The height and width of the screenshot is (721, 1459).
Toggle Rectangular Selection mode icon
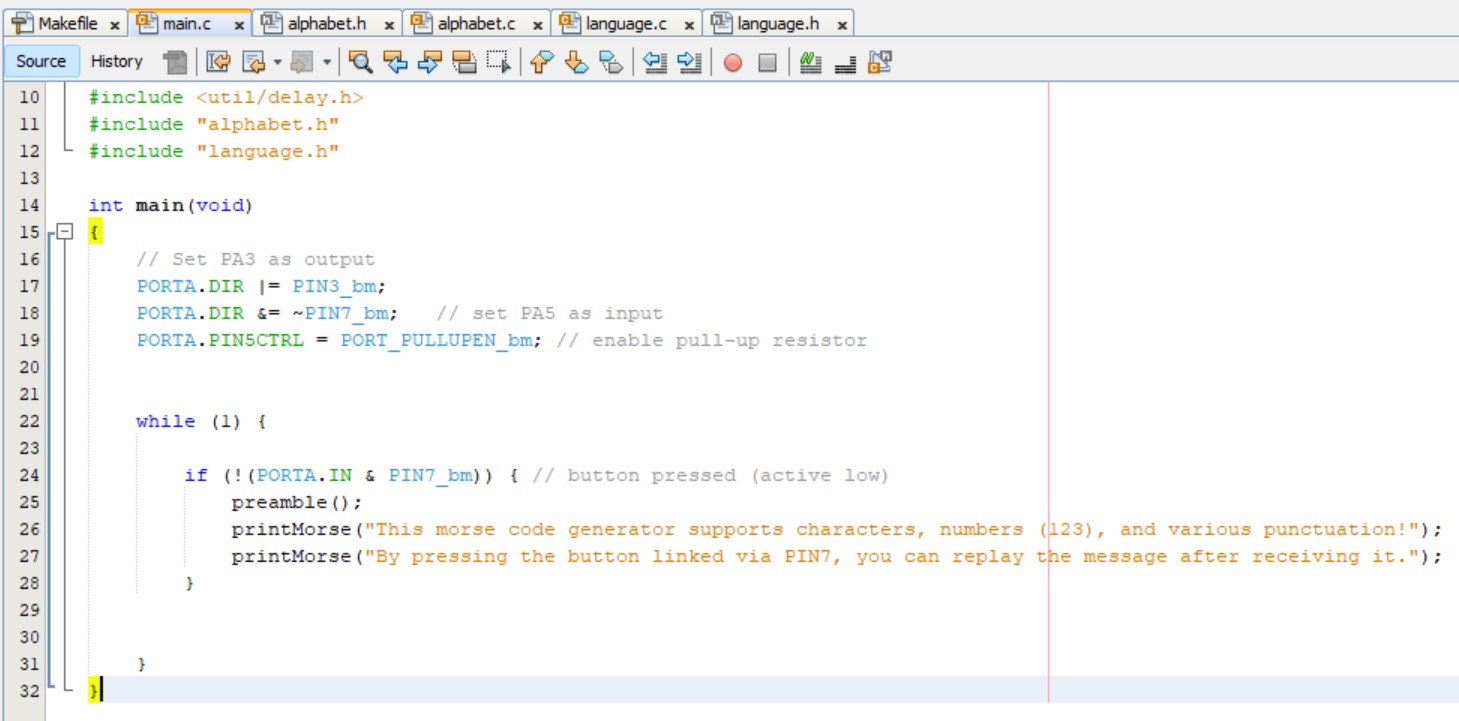[x=498, y=62]
